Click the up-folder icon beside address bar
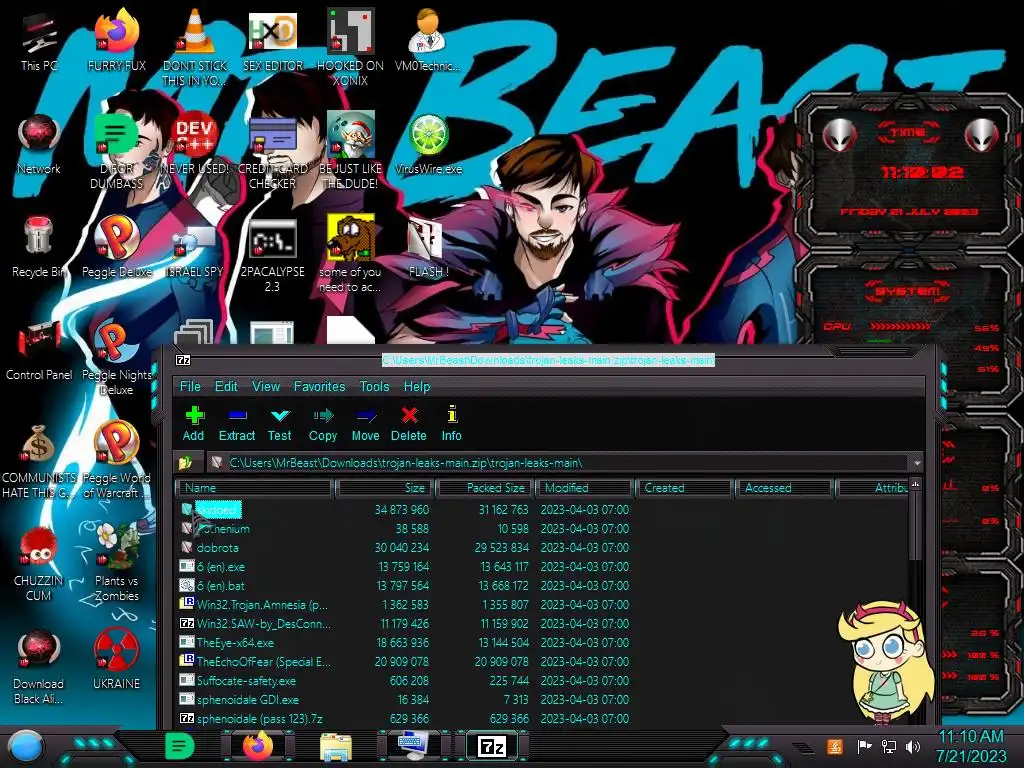 (x=185, y=462)
